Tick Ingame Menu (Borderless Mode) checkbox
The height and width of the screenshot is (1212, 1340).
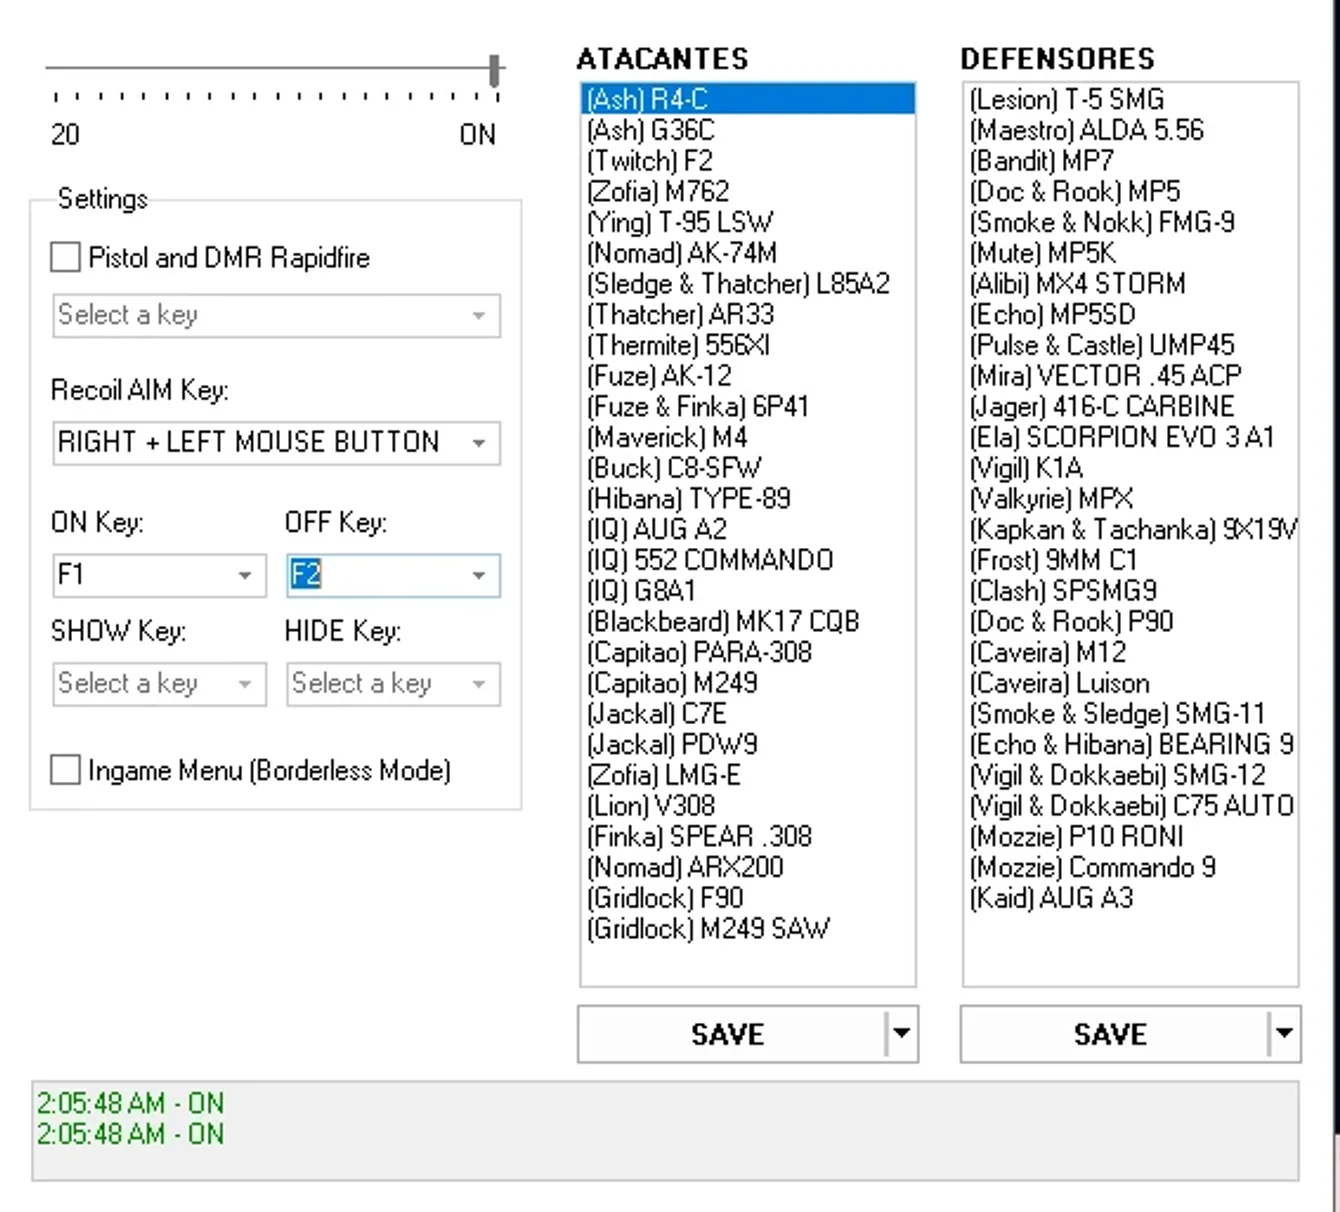pos(65,770)
